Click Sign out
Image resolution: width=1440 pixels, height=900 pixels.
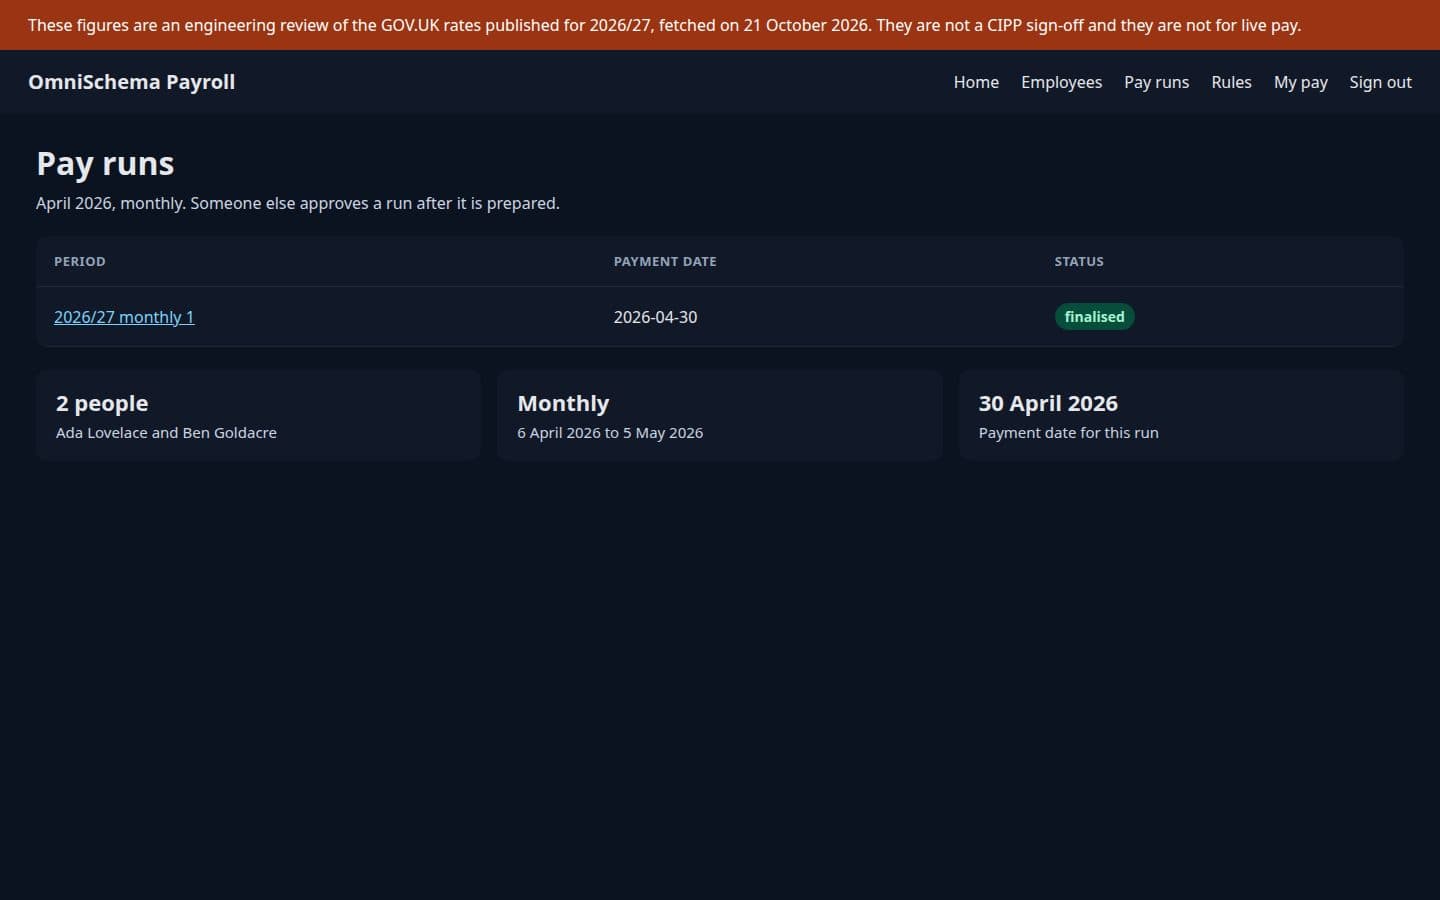pos(1380,82)
